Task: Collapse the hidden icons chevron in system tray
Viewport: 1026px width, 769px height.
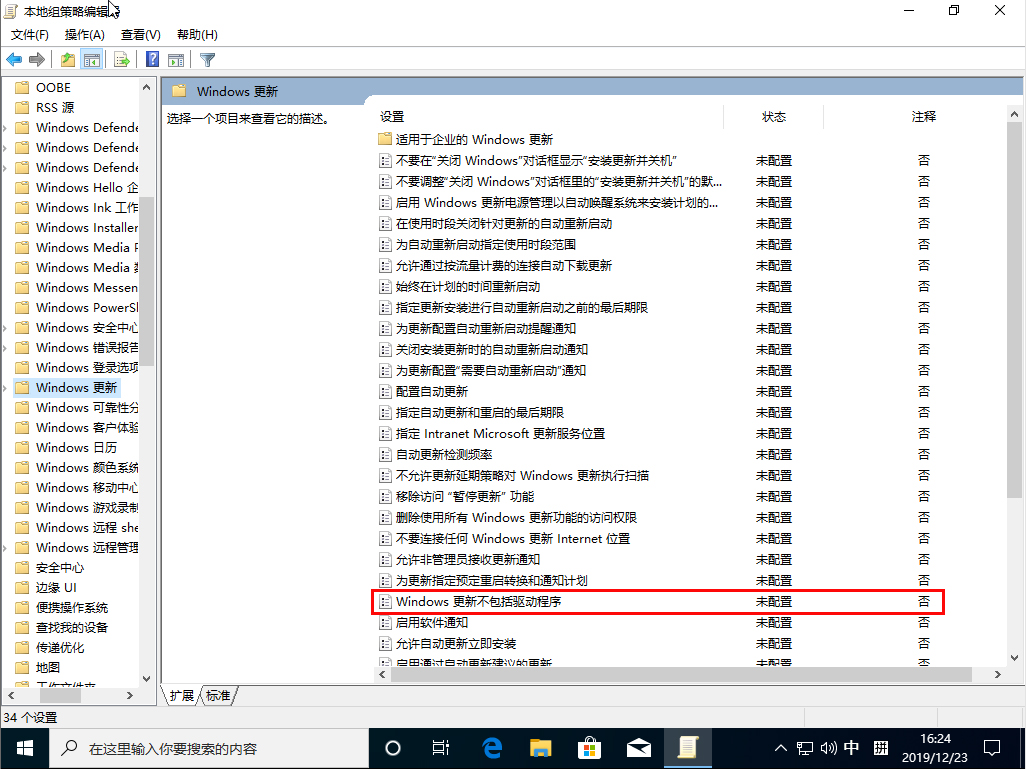Action: [779, 747]
